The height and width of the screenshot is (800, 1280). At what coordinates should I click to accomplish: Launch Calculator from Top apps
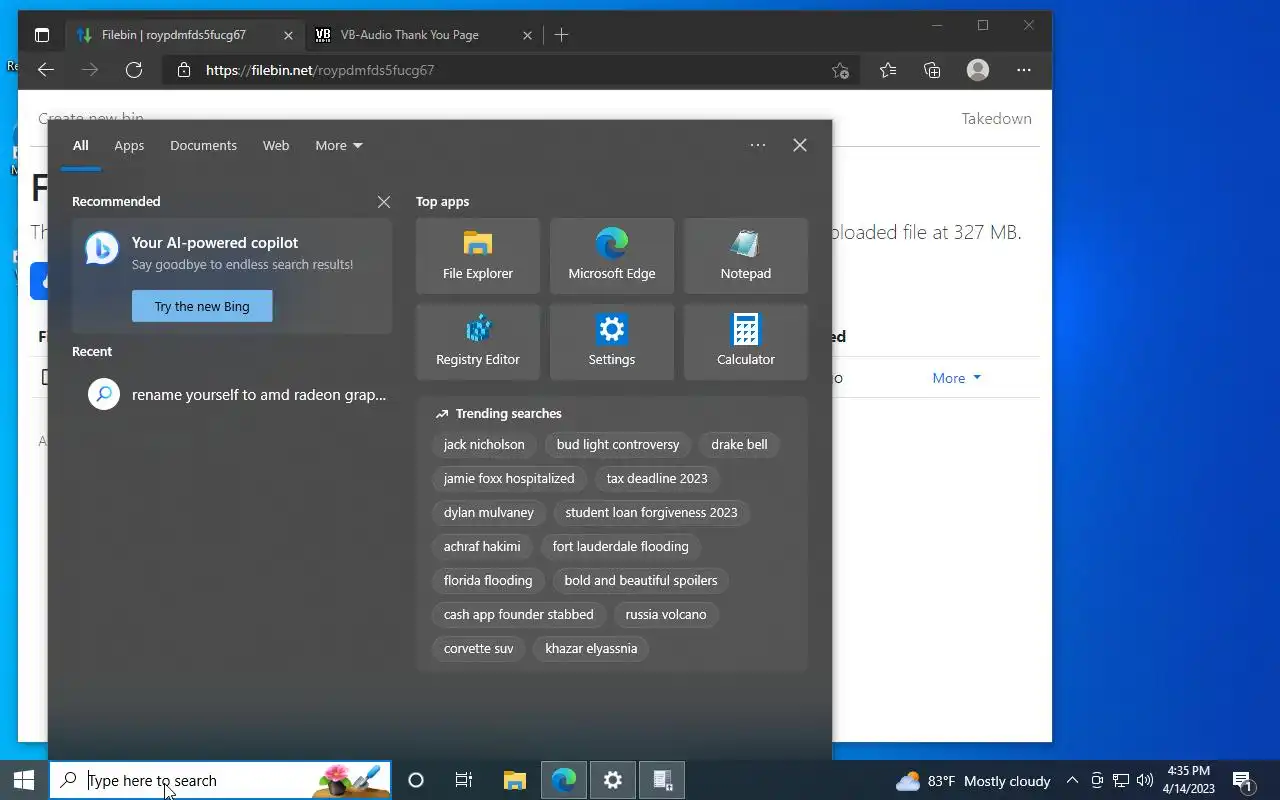746,342
